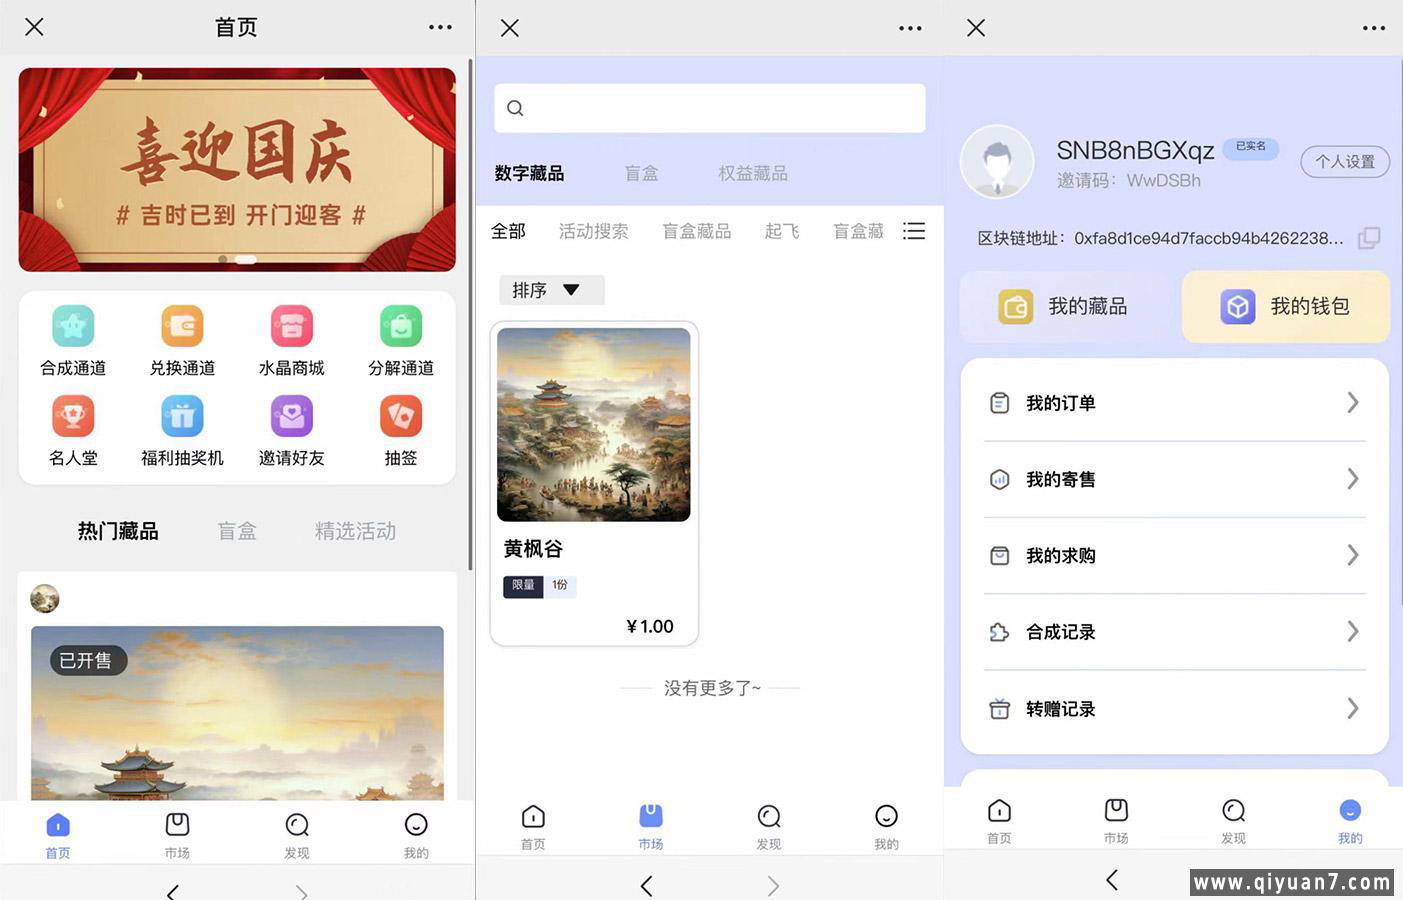Screen dimensions: 1403x900
Task: Open the 邀请好友 invite friends icon
Action: coord(291,417)
